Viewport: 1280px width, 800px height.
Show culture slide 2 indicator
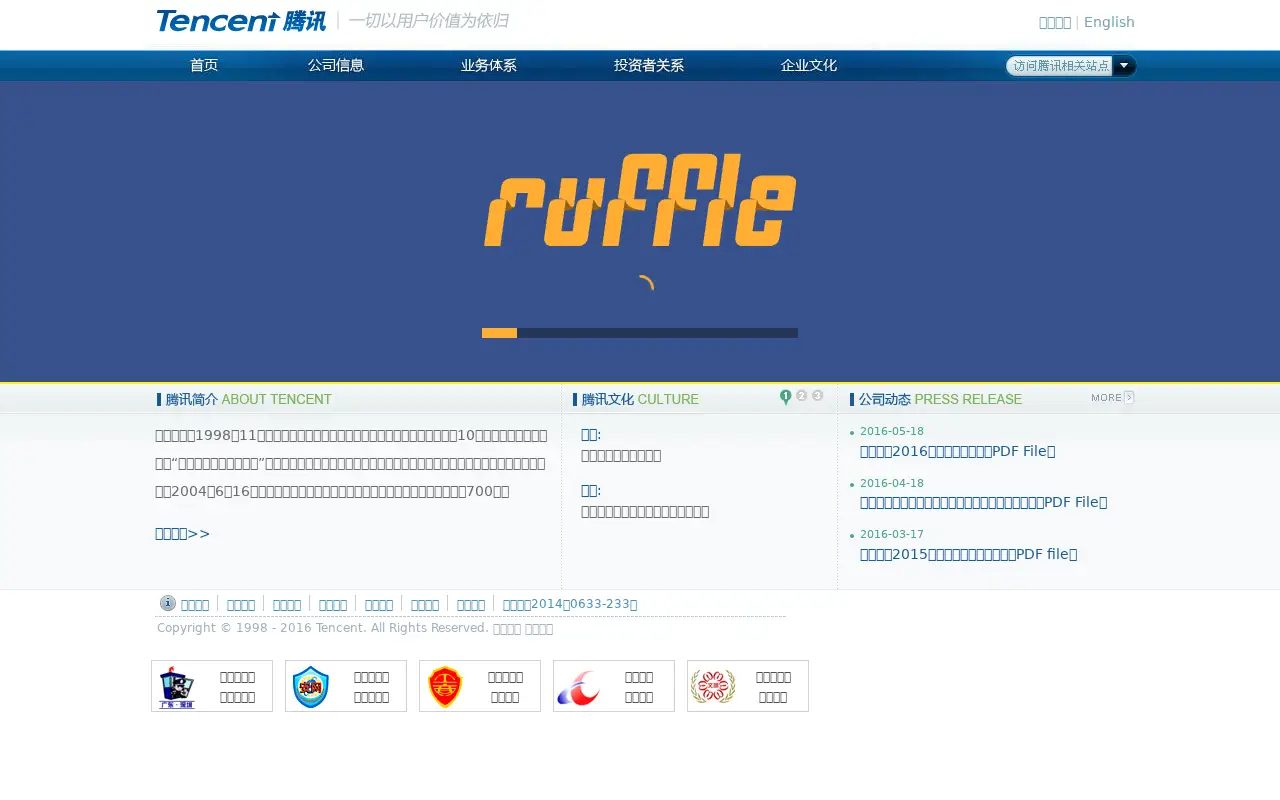point(802,396)
